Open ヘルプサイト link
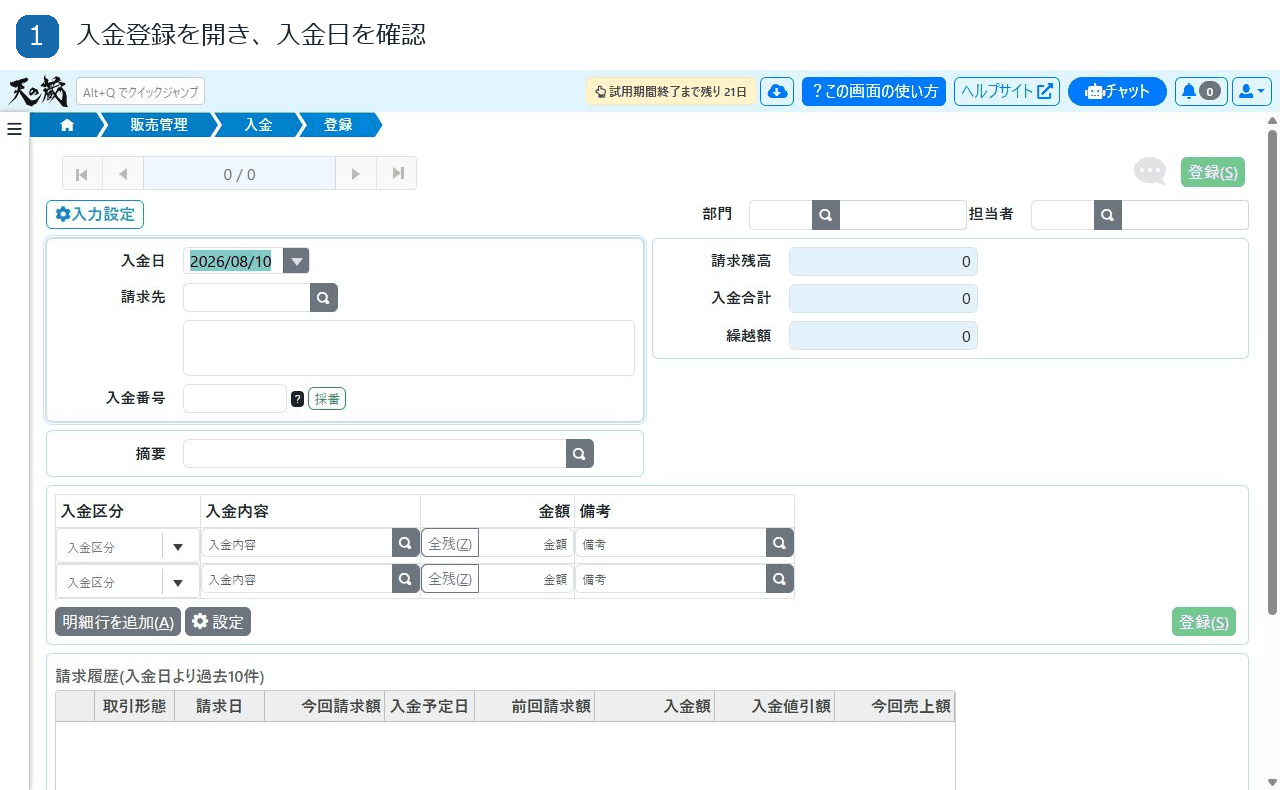1280x790 pixels. point(1007,91)
